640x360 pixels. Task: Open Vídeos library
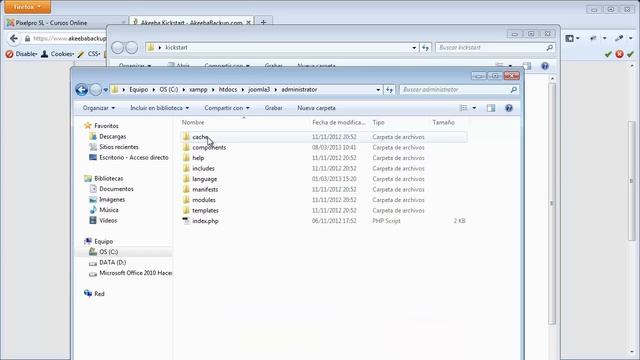(x=108, y=220)
